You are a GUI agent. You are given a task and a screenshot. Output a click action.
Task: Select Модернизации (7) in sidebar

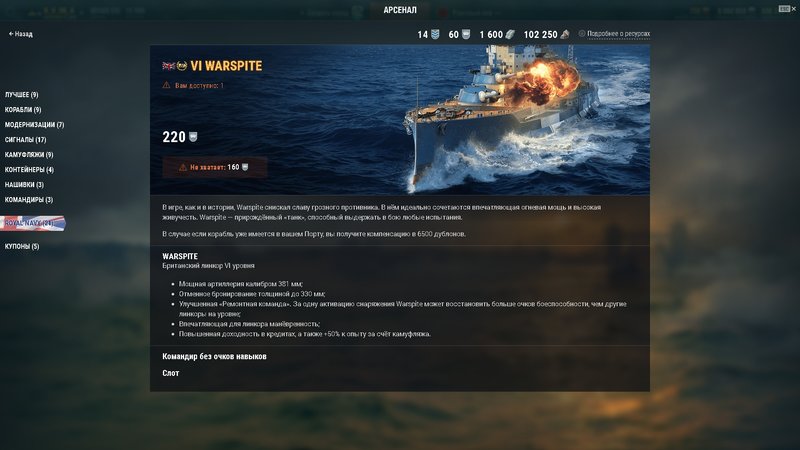point(34,124)
